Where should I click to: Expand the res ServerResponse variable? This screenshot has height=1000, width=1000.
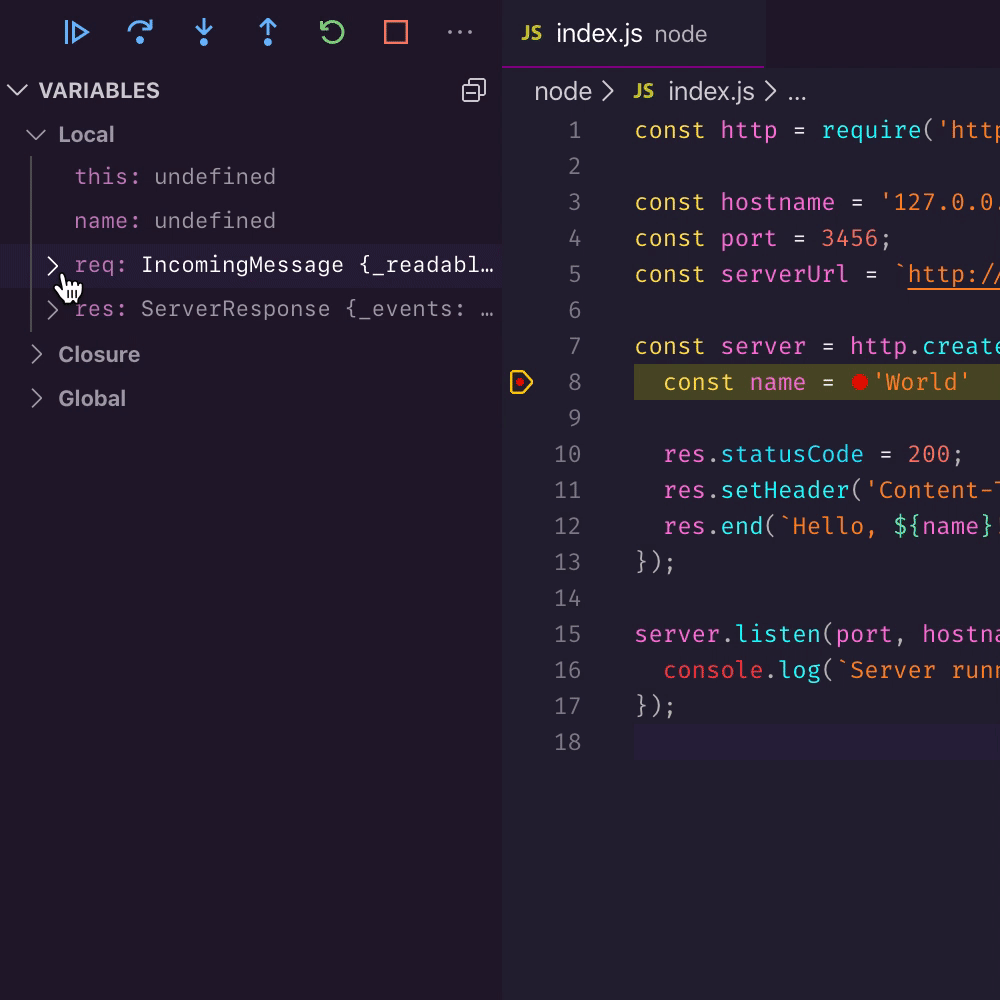pyautogui.click(x=53, y=310)
